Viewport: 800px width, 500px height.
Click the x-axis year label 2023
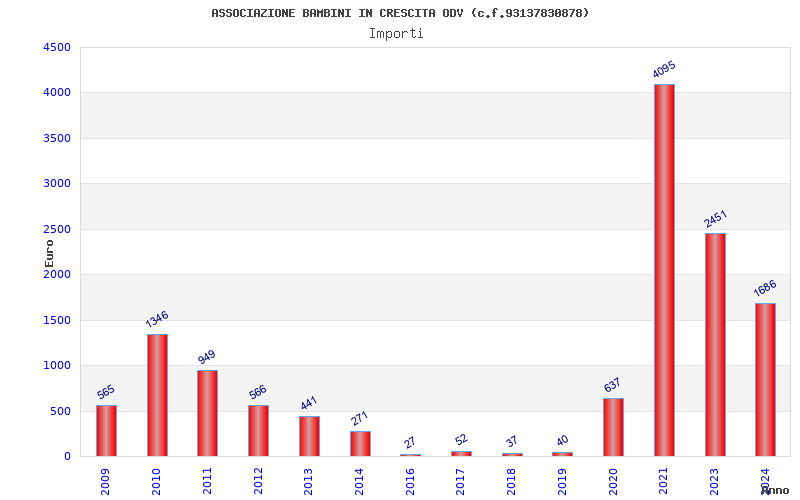[x=714, y=482]
